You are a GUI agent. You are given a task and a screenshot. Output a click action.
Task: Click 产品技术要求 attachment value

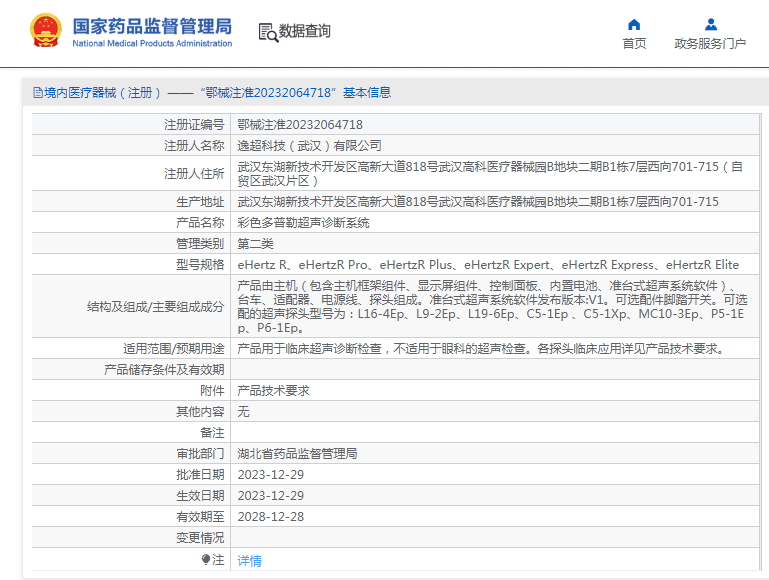pyautogui.click(x=274, y=391)
